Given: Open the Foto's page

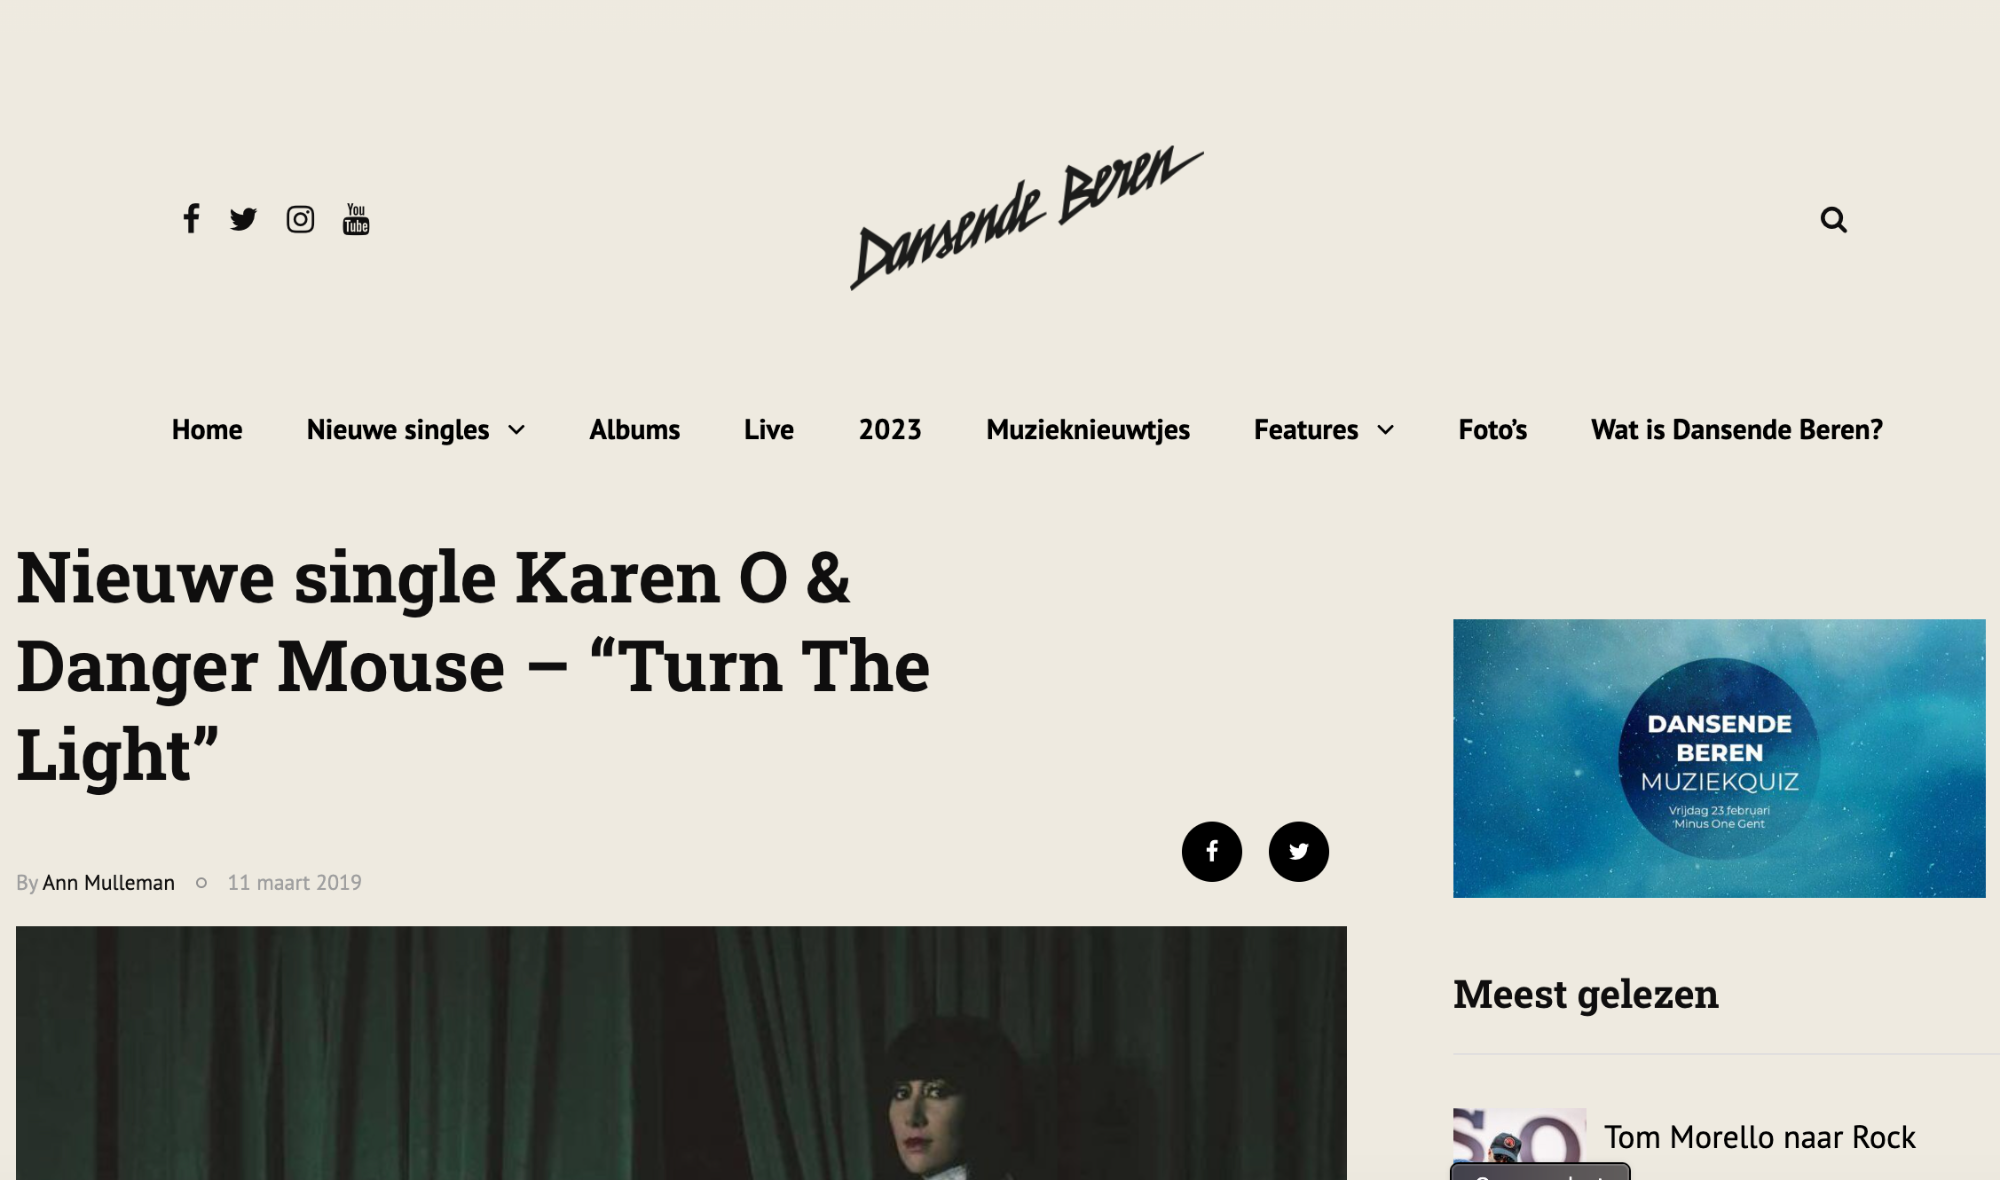Looking at the screenshot, I should [1492, 430].
